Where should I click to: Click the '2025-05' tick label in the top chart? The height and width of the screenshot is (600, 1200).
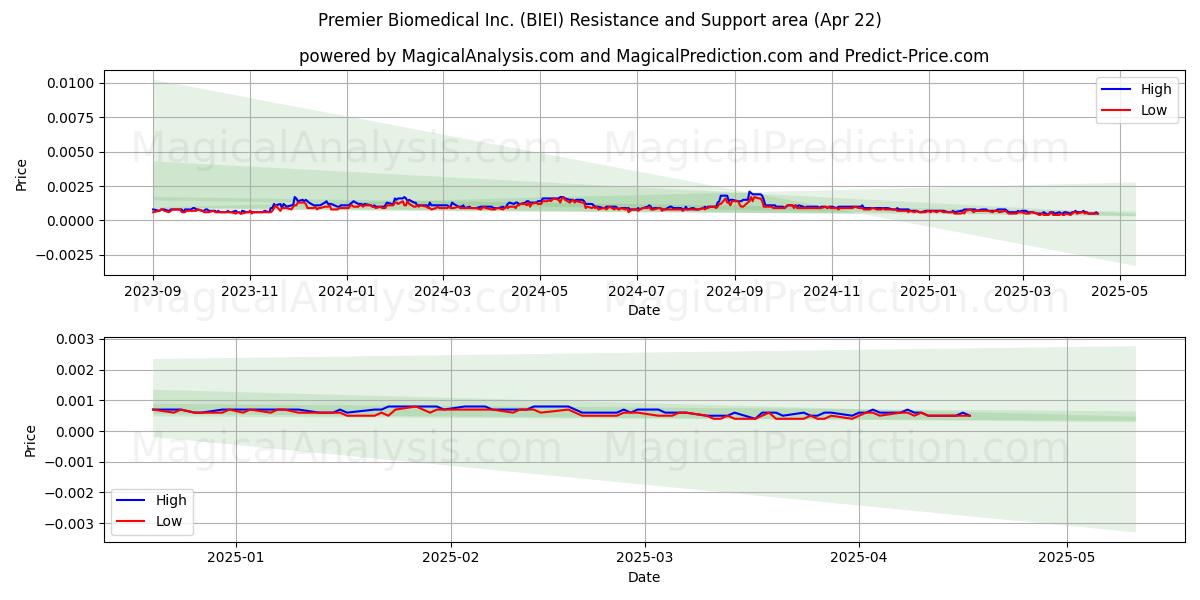[x=1120, y=290]
